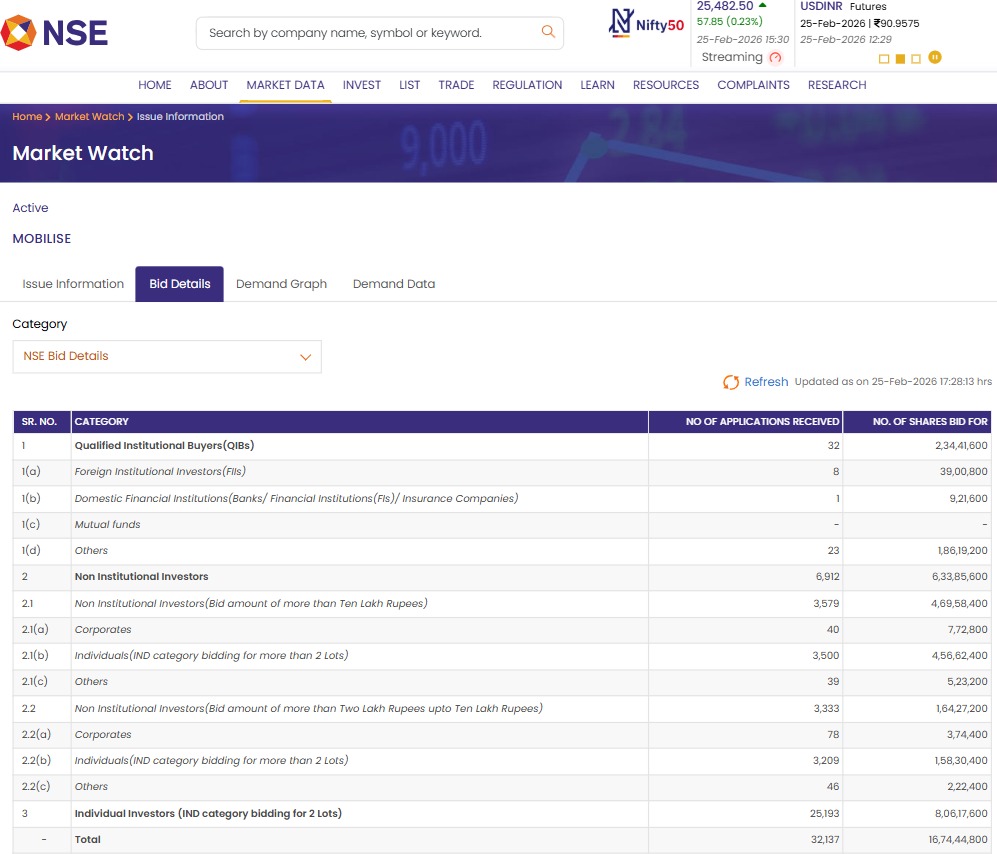This screenshot has height=854, width=997.
Task: Open the MARKET DATA menu
Action: 285,85
